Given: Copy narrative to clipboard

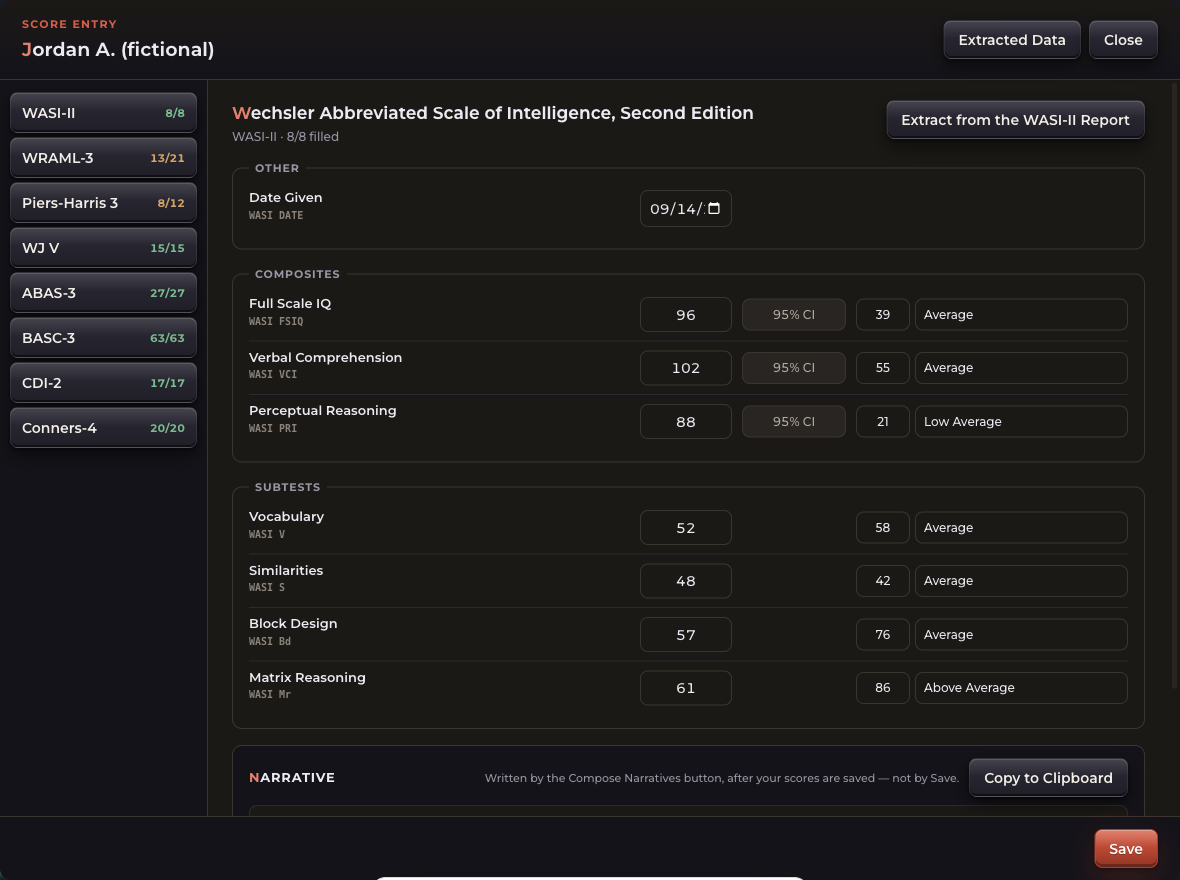Looking at the screenshot, I should tap(1048, 778).
